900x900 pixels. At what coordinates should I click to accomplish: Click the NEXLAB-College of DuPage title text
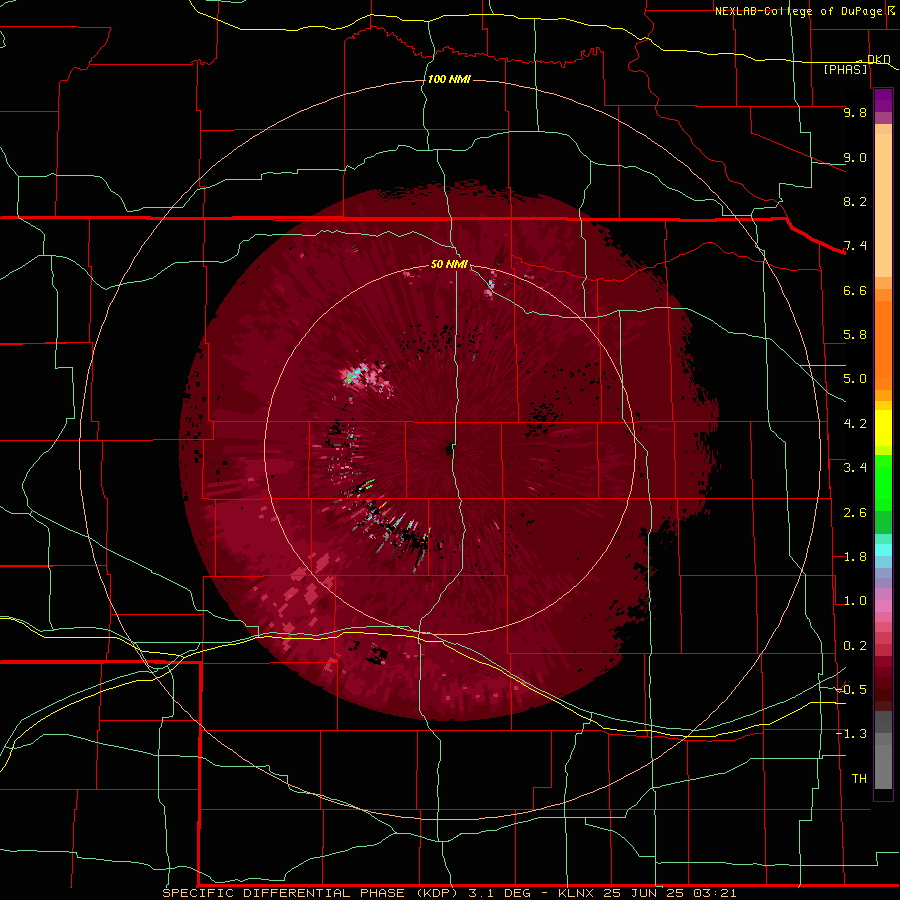tap(798, 11)
